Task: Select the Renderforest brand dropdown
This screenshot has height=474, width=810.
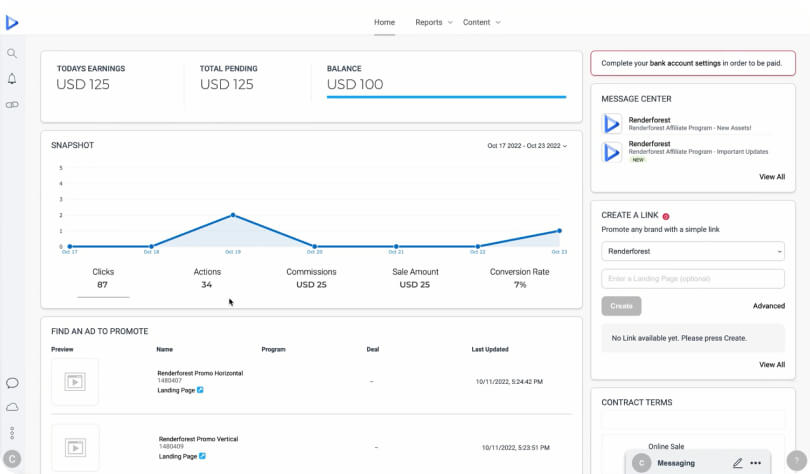Action: [692, 251]
